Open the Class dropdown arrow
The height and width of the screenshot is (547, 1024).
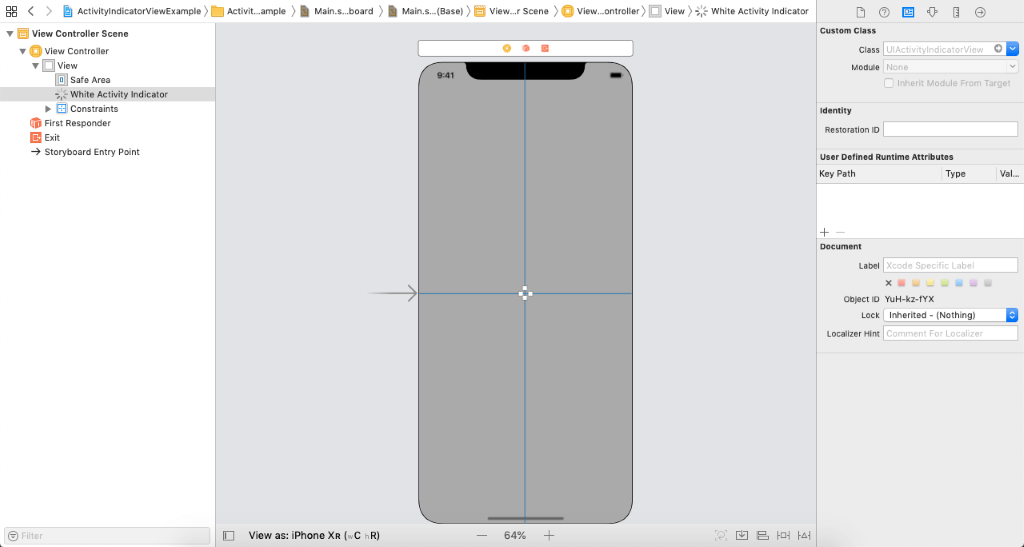pyautogui.click(x=1012, y=49)
